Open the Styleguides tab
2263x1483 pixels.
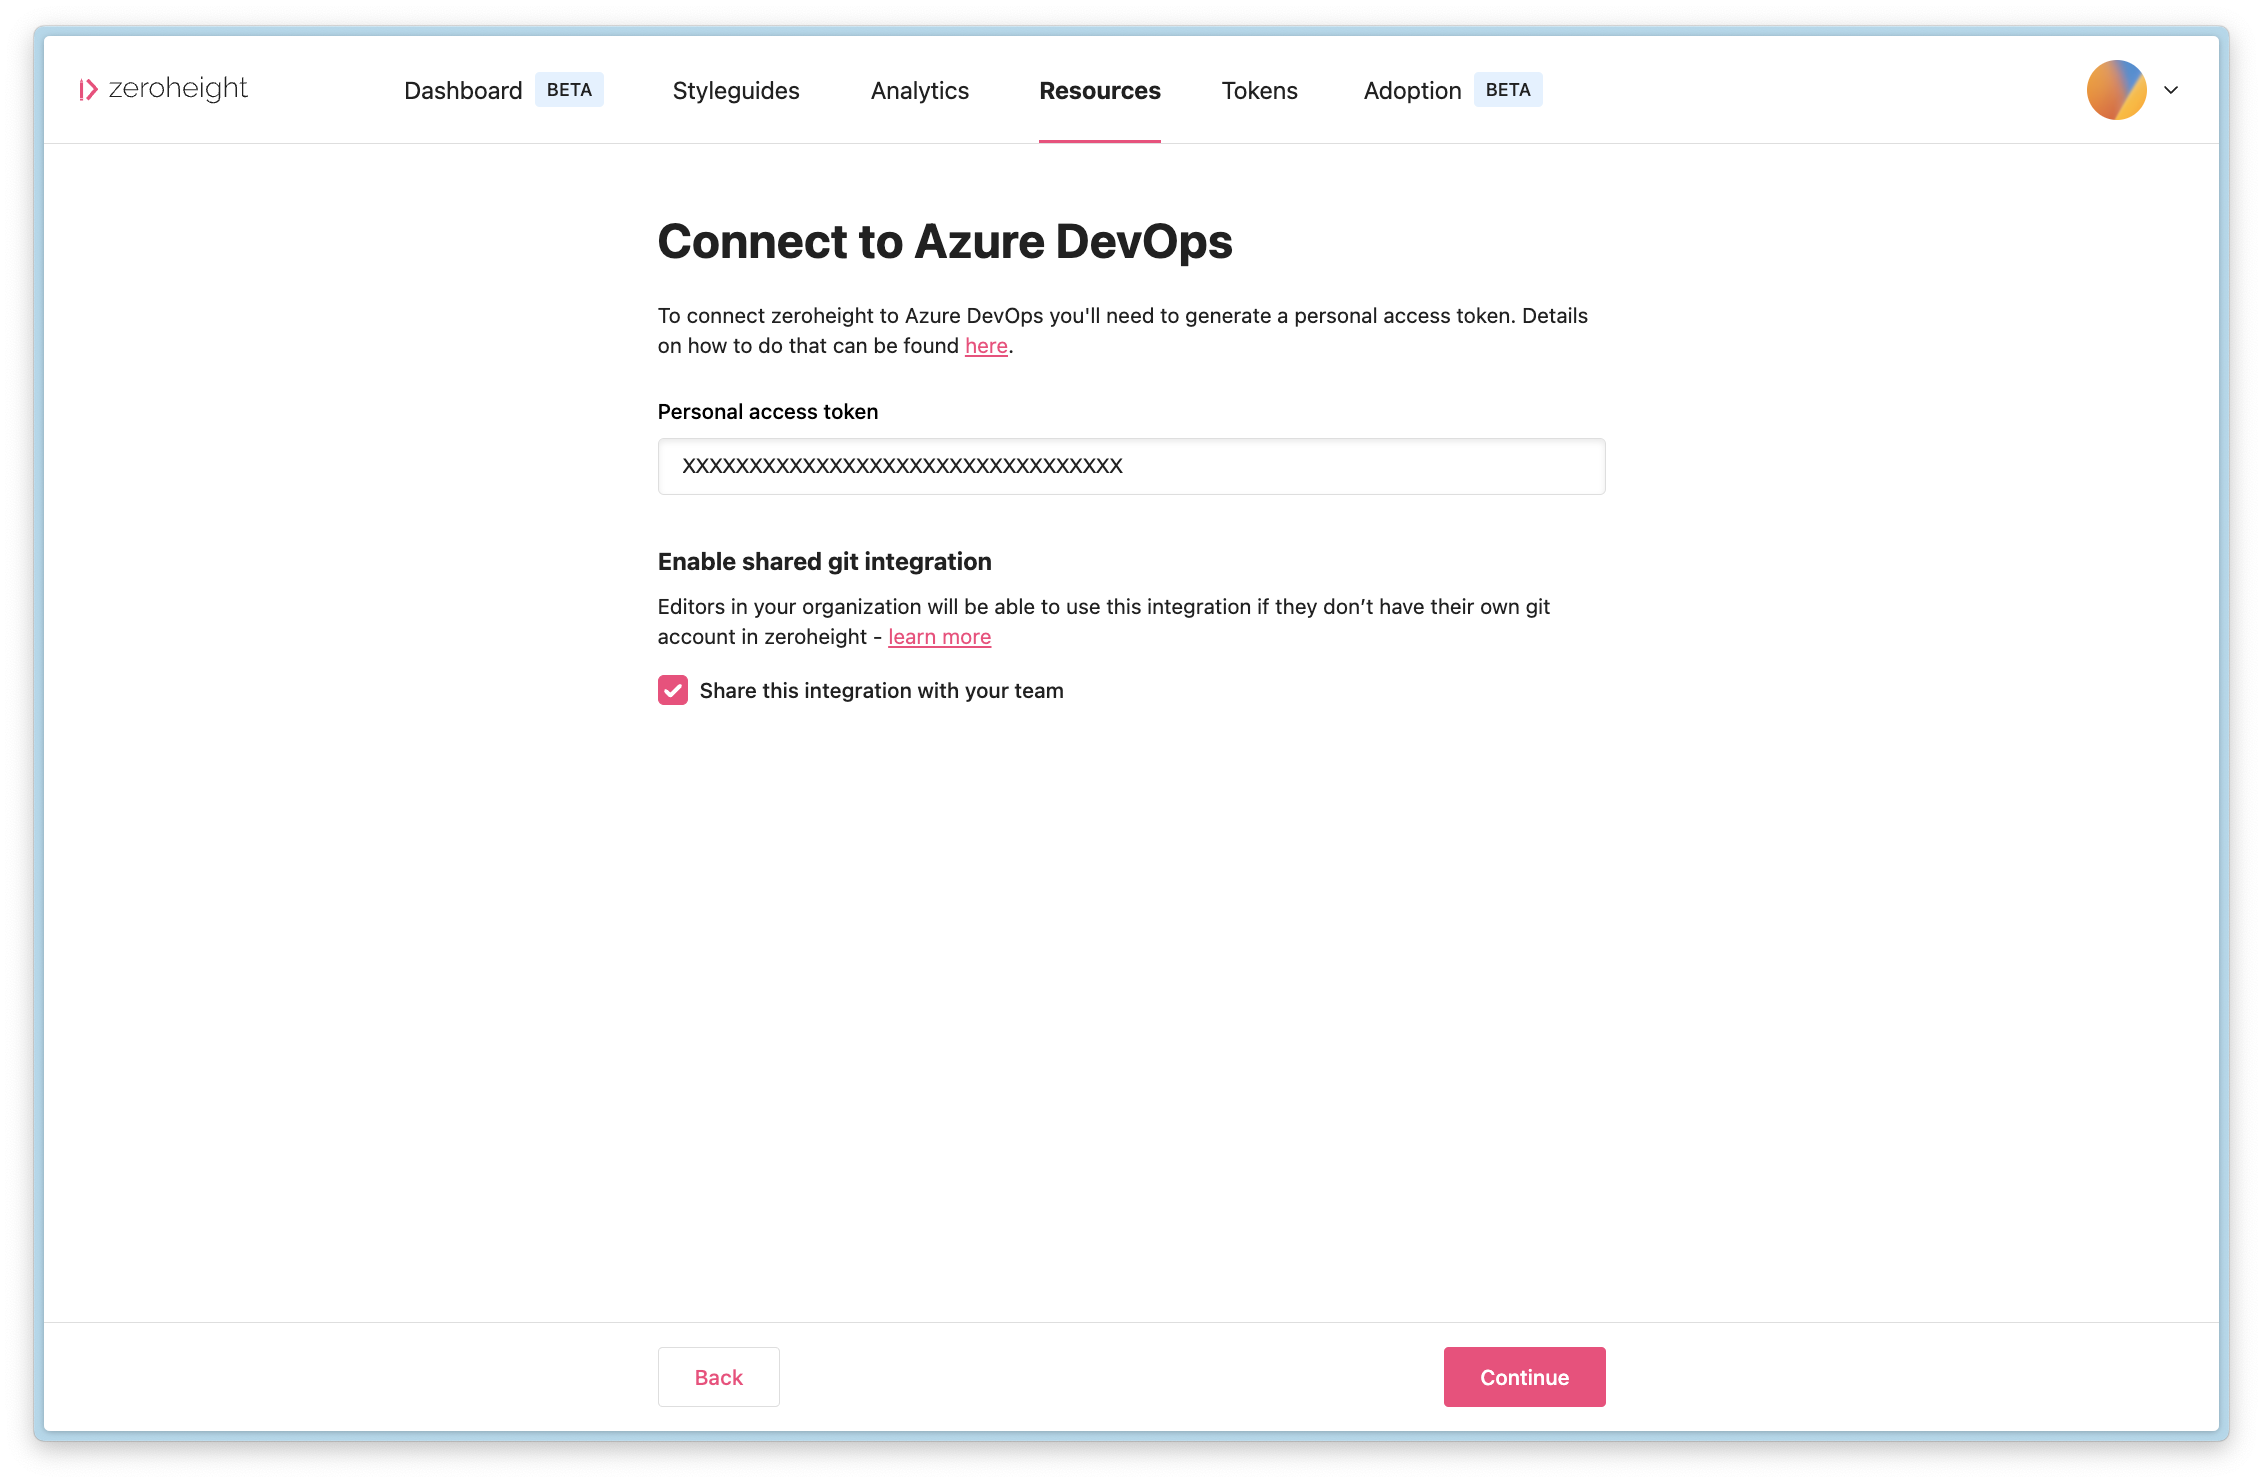point(736,90)
